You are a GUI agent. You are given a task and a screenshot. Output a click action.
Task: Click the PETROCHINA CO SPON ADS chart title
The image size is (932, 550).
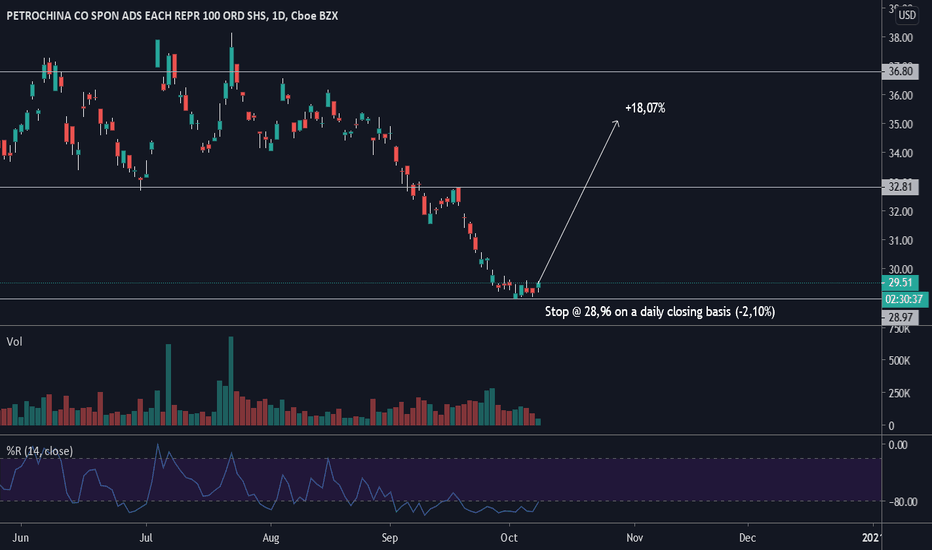coord(172,16)
